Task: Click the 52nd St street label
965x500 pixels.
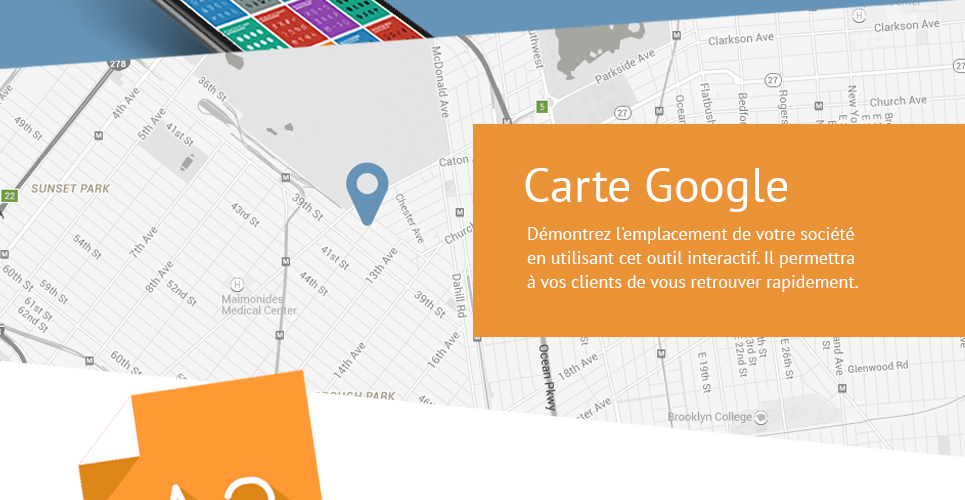Action: pyautogui.click(x=182, y=292)
